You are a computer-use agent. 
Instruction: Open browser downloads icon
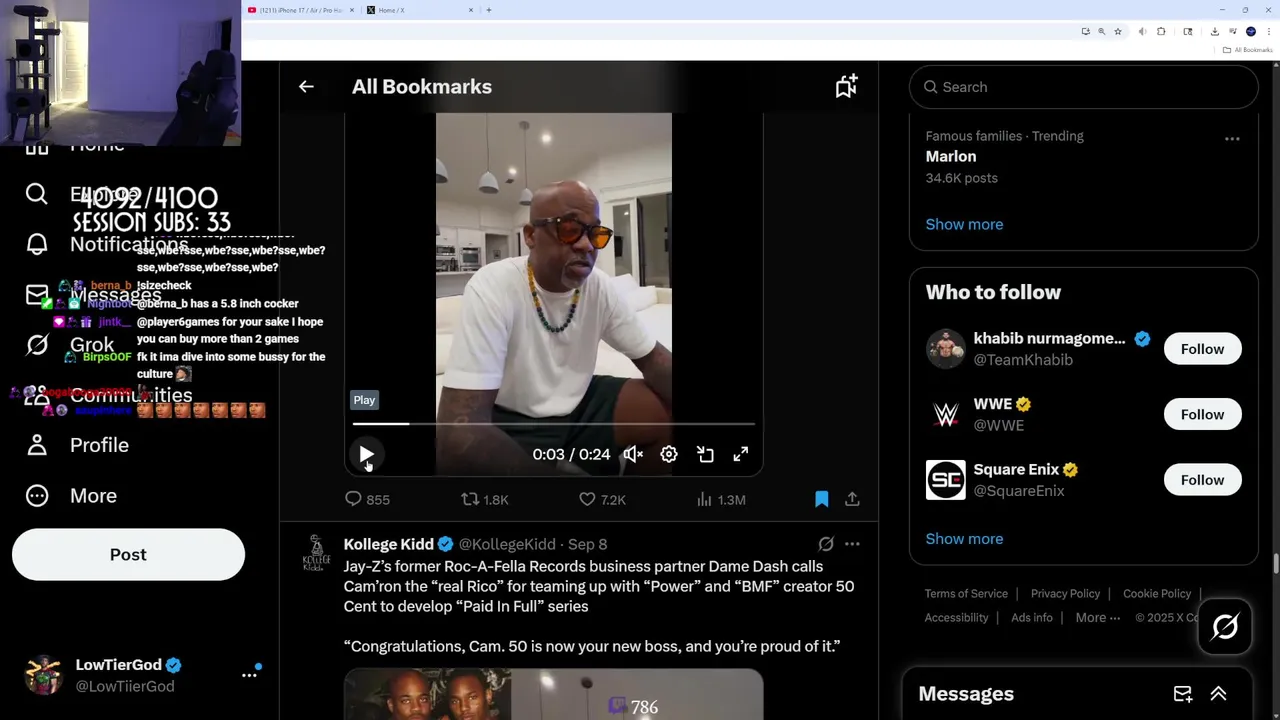click(x=1214, y=31)
